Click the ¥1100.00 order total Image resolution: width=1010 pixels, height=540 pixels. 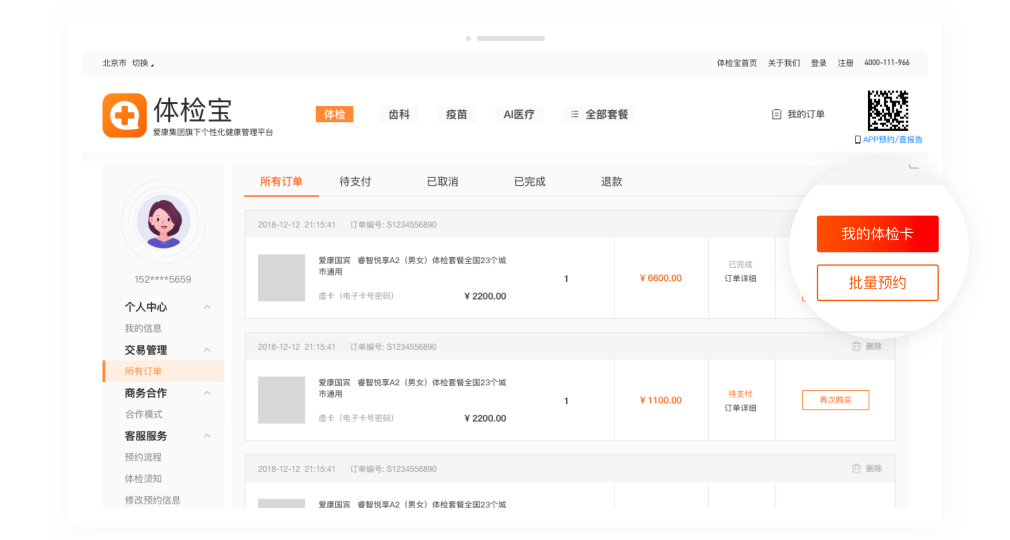660,400
